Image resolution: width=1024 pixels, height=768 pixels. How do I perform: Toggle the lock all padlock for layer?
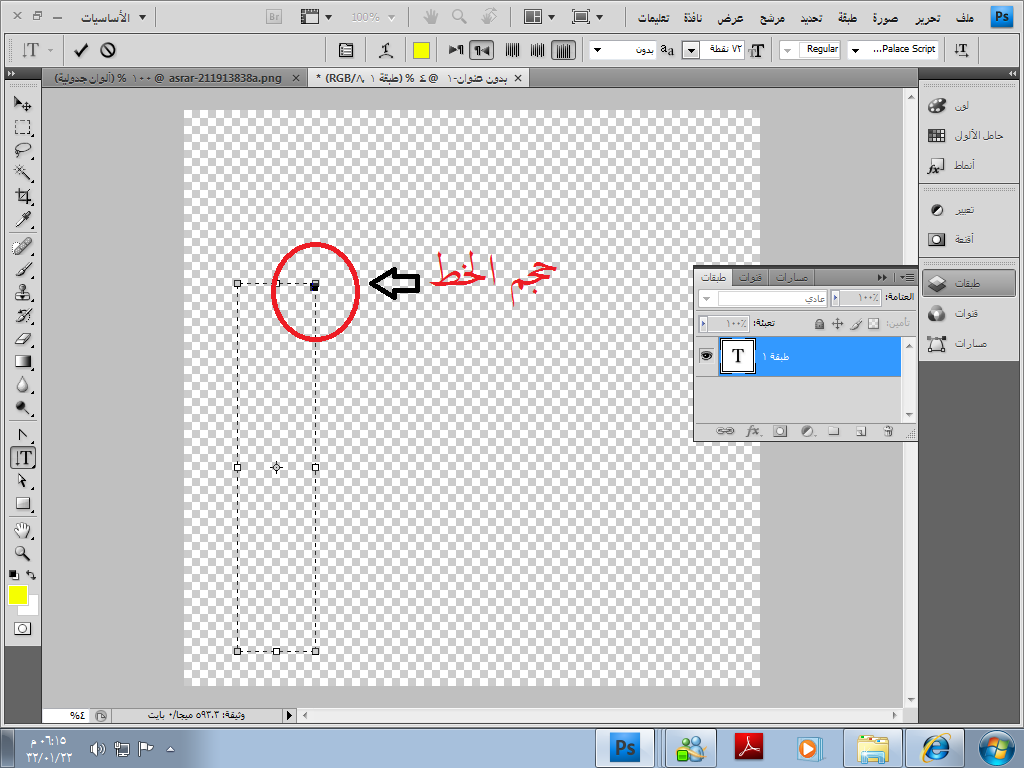[819, 324]
